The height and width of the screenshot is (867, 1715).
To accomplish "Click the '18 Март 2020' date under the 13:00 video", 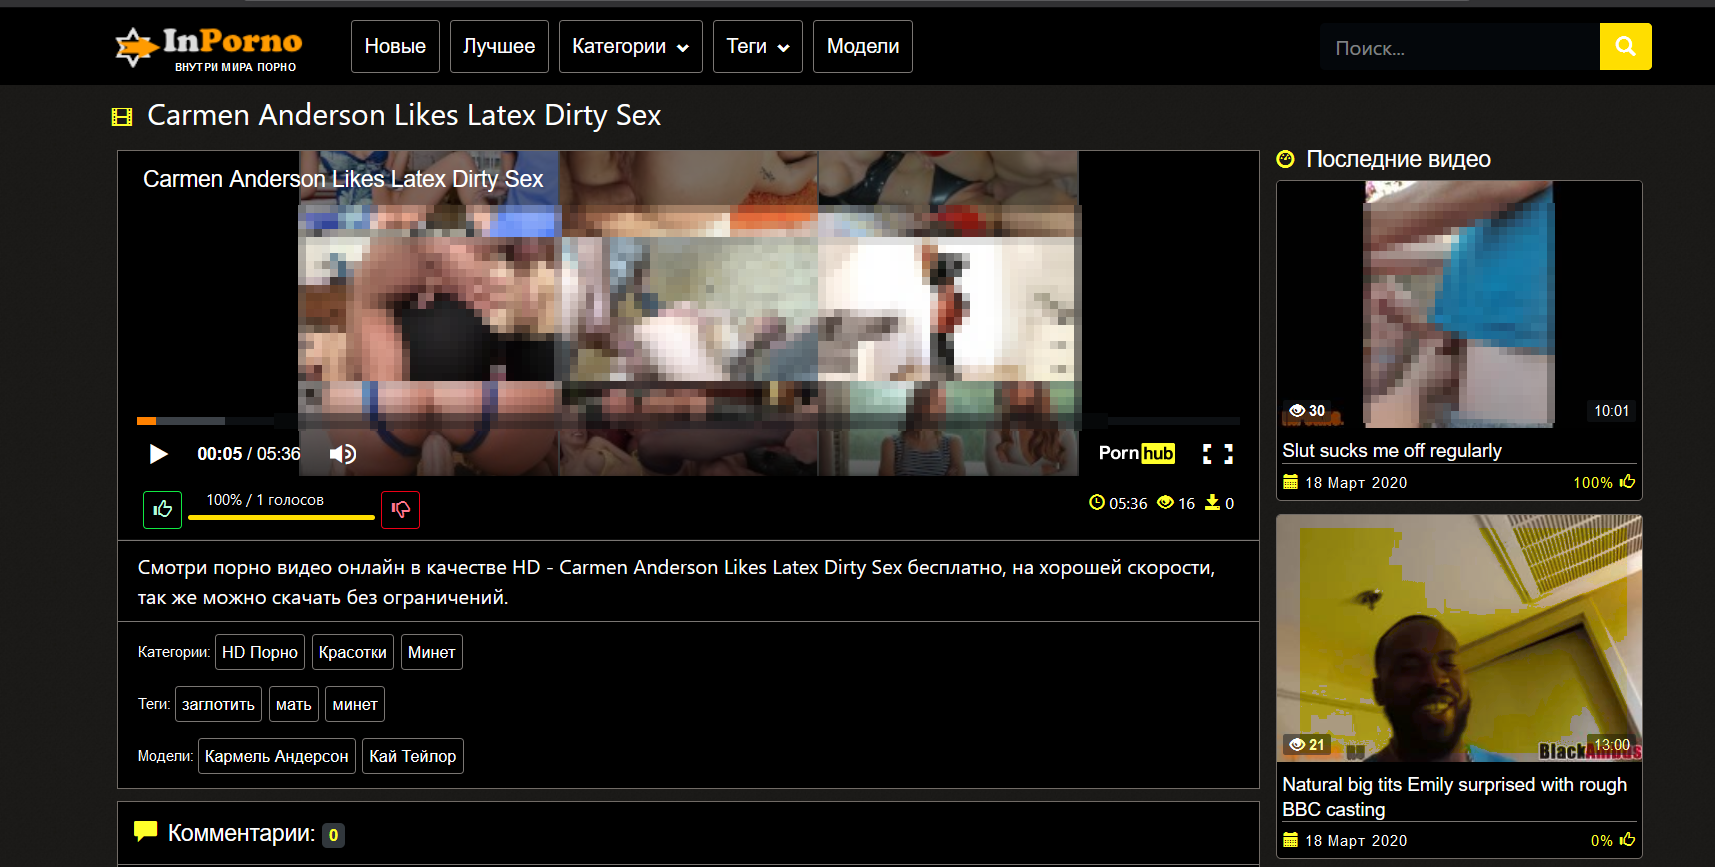I will [1356, 841].
